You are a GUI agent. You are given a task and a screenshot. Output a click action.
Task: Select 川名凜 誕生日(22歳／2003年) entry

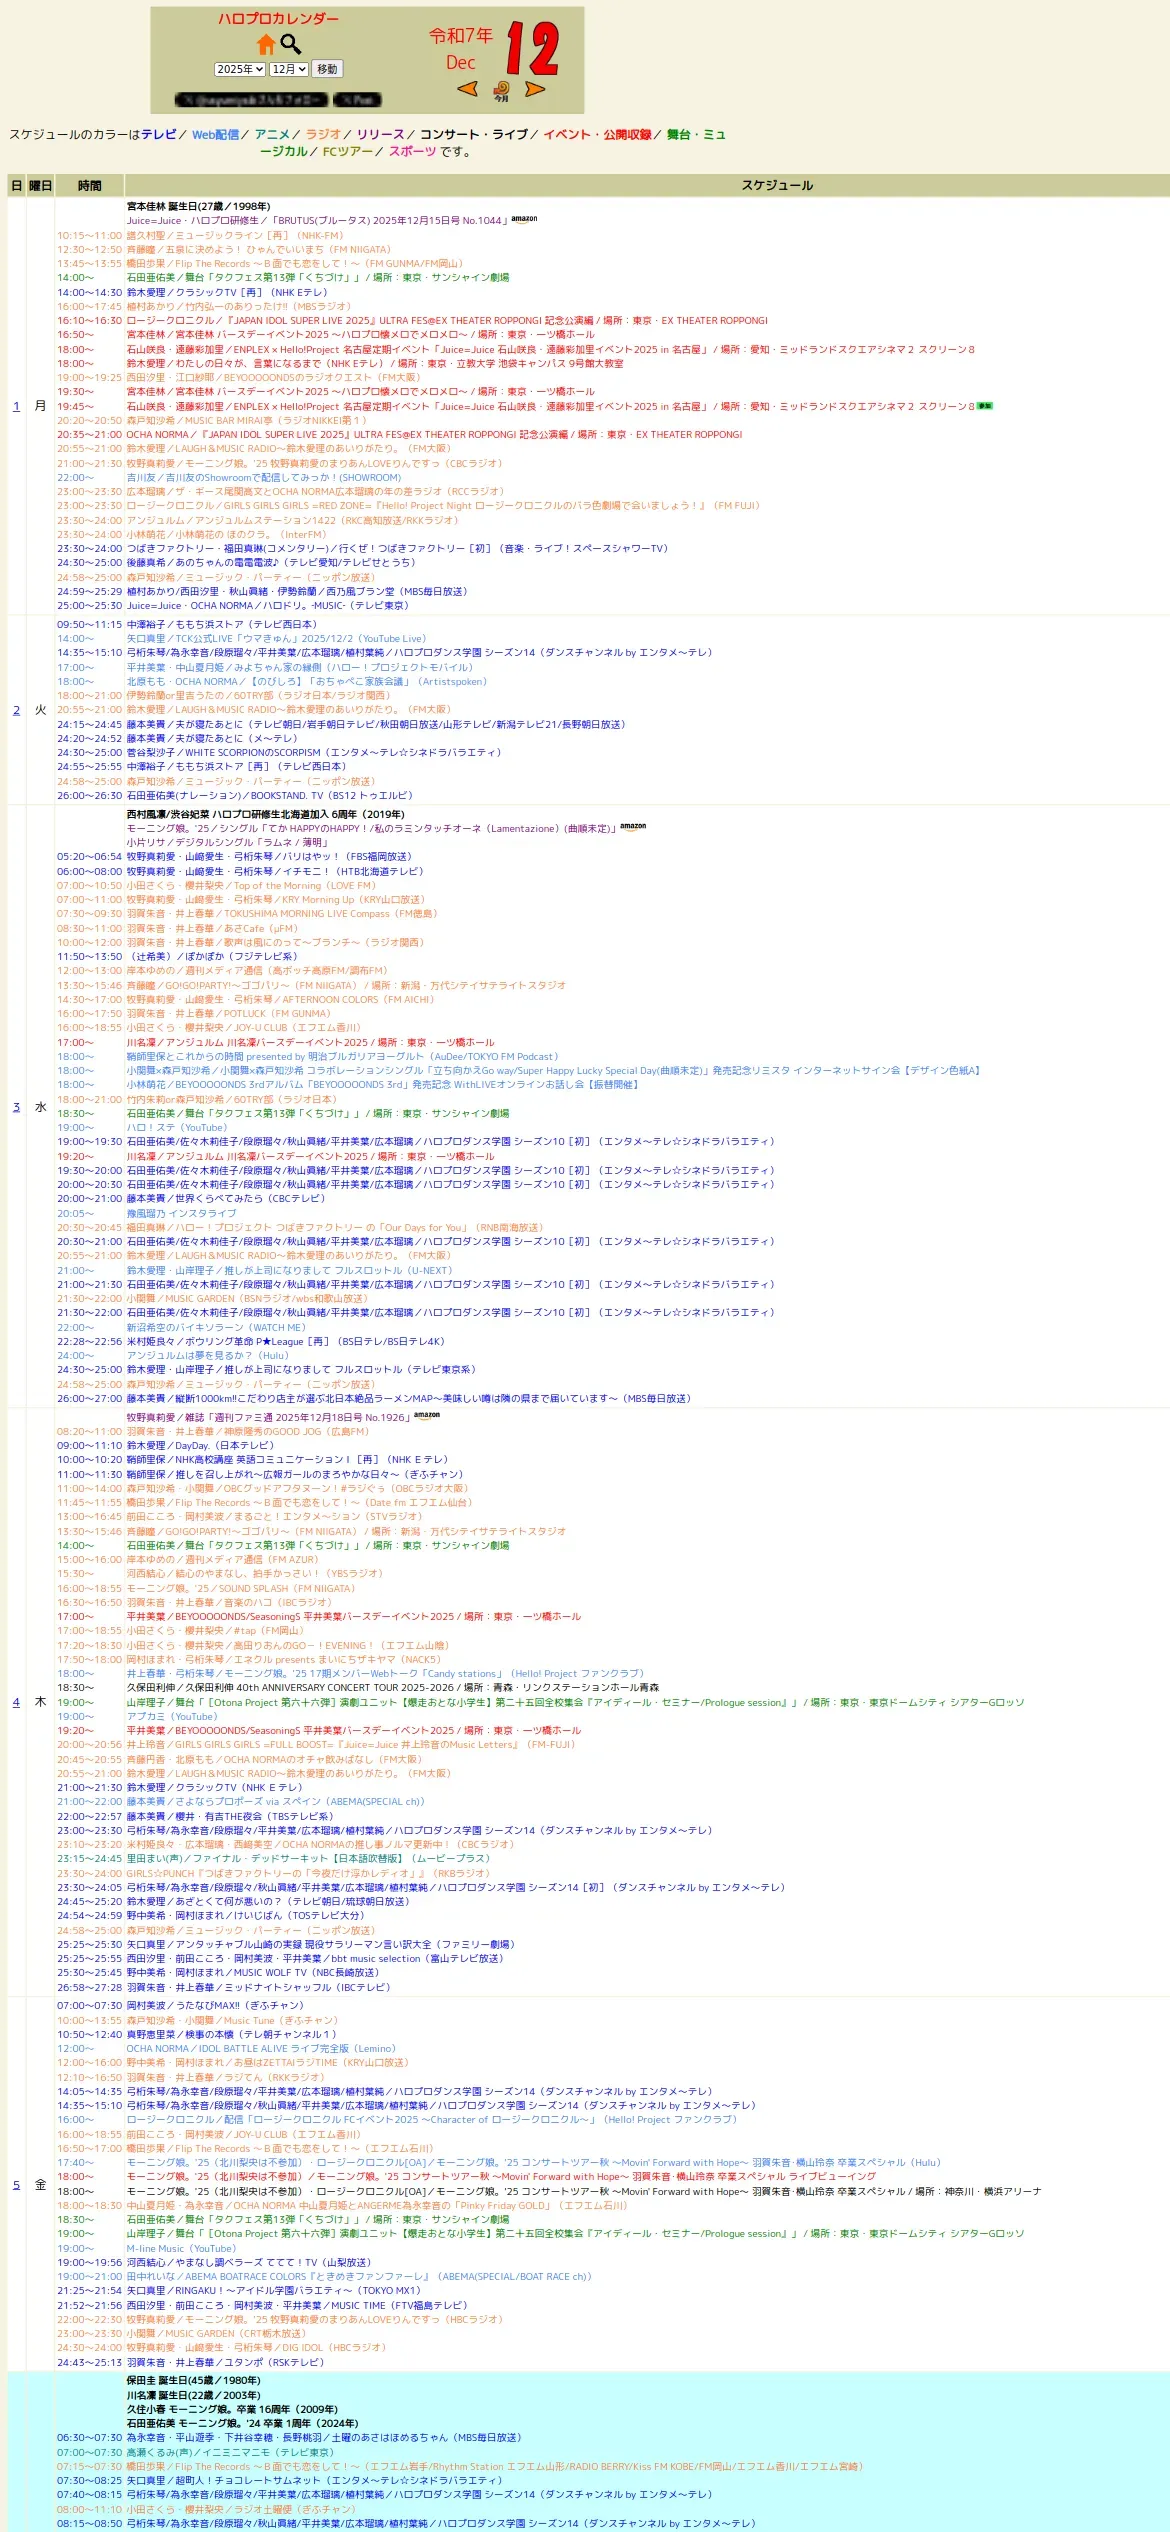click(194, 2395)
